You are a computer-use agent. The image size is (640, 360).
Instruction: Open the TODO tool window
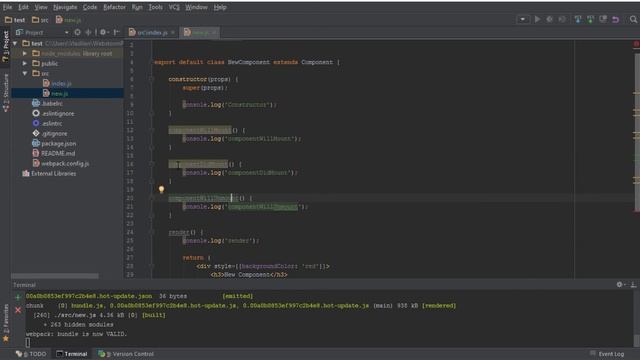31,354
